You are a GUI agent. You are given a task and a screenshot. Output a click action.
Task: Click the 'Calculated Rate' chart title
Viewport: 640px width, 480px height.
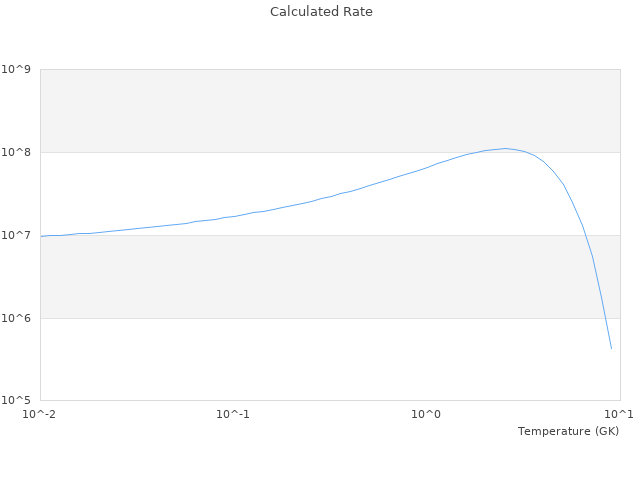[320, 12]
